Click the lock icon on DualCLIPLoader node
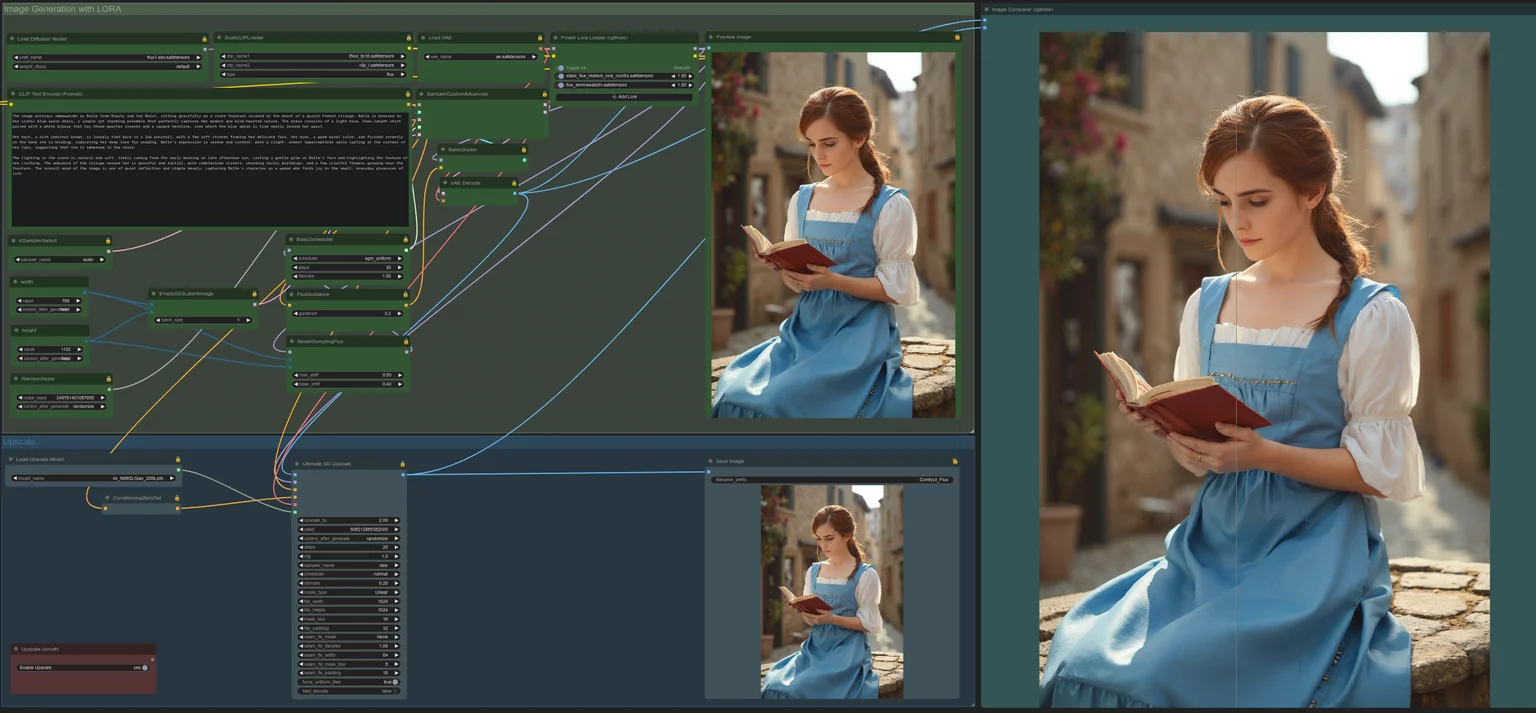Screen dimensions: 1536x713 click(x=409, y=38)
